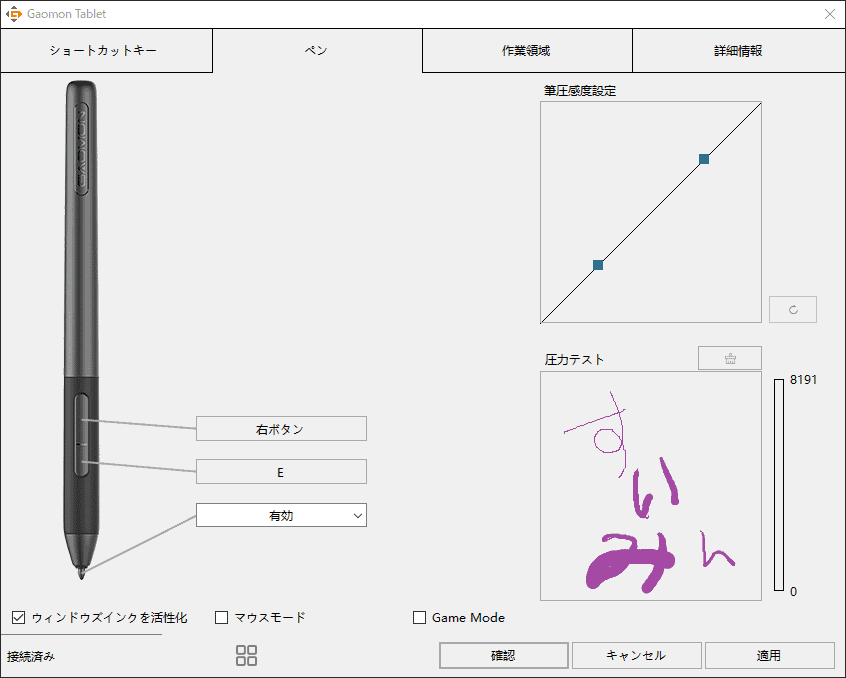Reset the pressure curve with the refresh icon
Screen dimensions: 846x678
click(x=793, y=310)
